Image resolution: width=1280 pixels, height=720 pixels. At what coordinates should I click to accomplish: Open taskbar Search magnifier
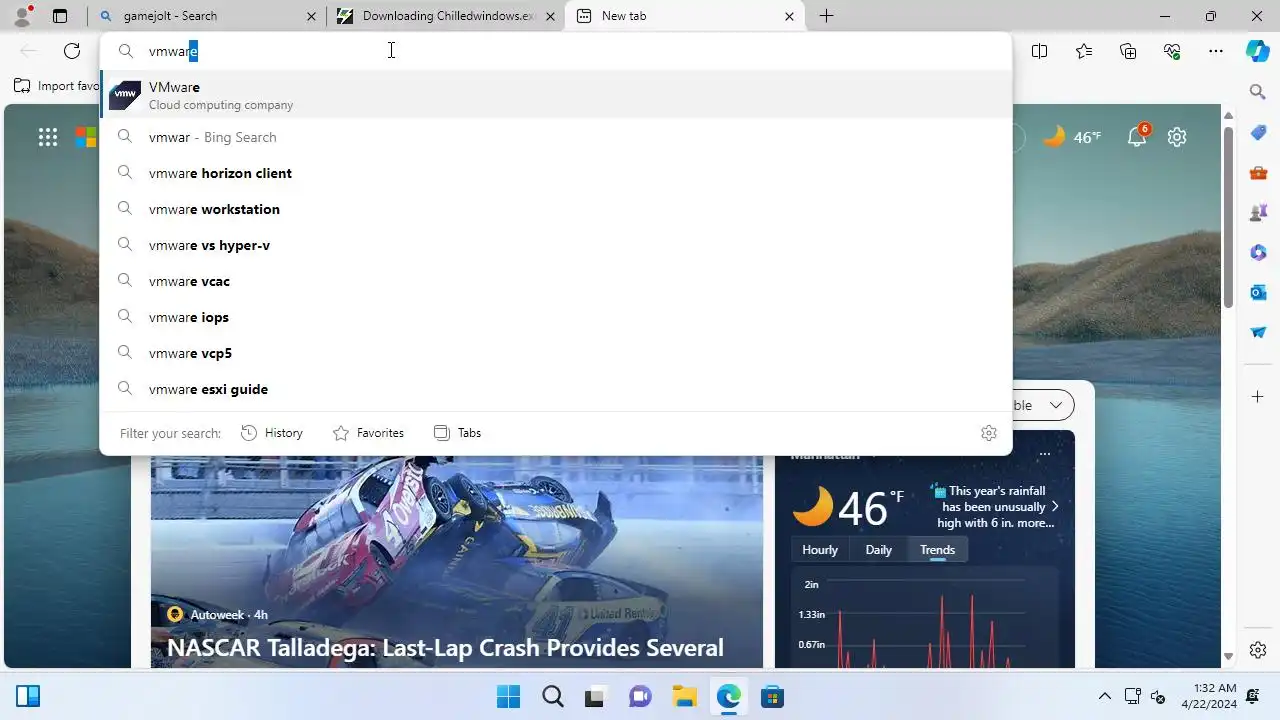click(553, 697)
